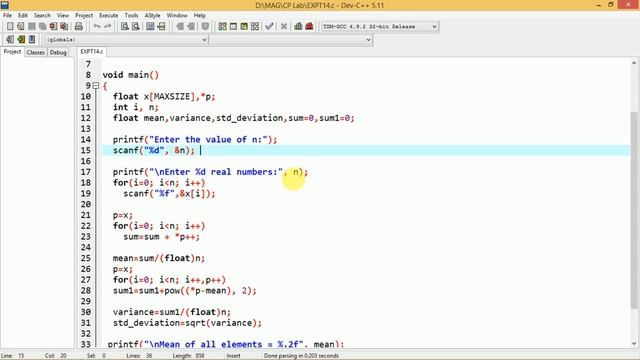Click the 'void main()' line
Image resolution: width=640 pixels, height=360 pixels.
[131, 75]
